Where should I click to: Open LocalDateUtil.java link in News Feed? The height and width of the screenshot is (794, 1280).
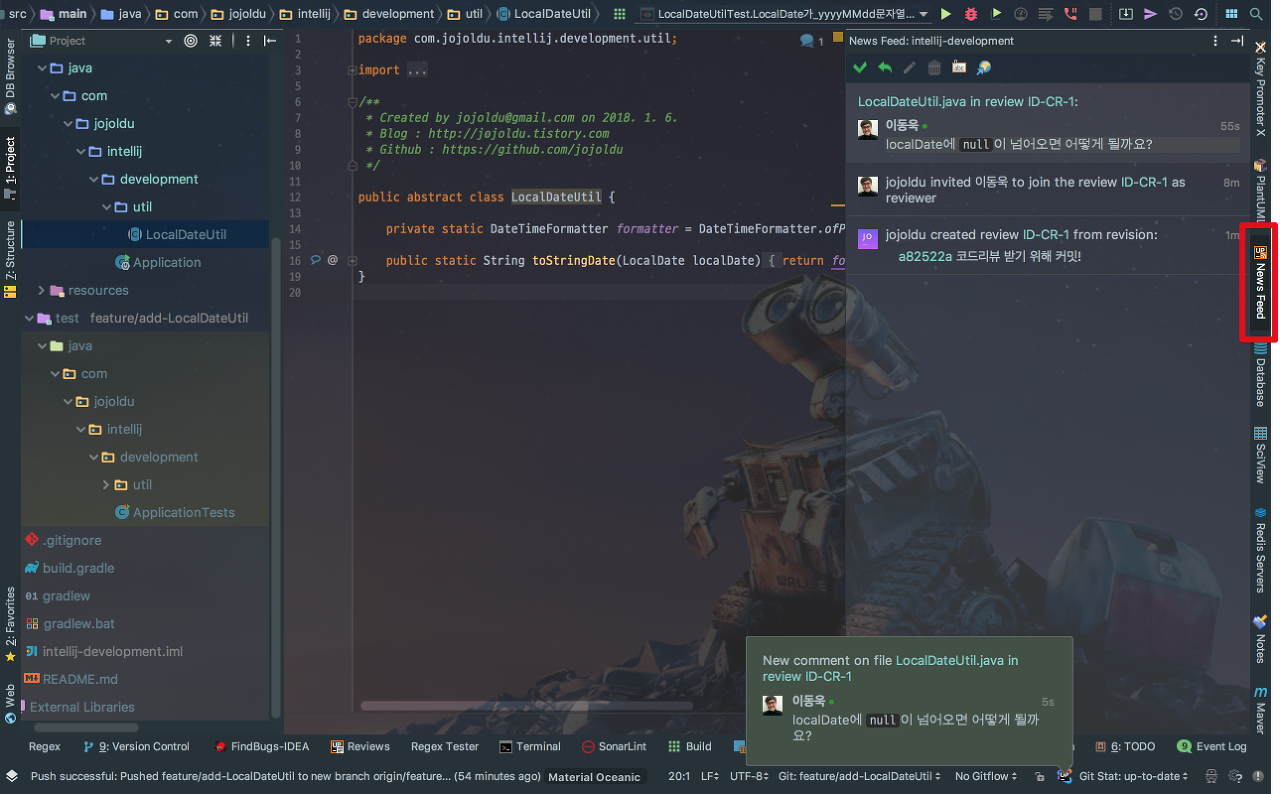click(926, 102)
